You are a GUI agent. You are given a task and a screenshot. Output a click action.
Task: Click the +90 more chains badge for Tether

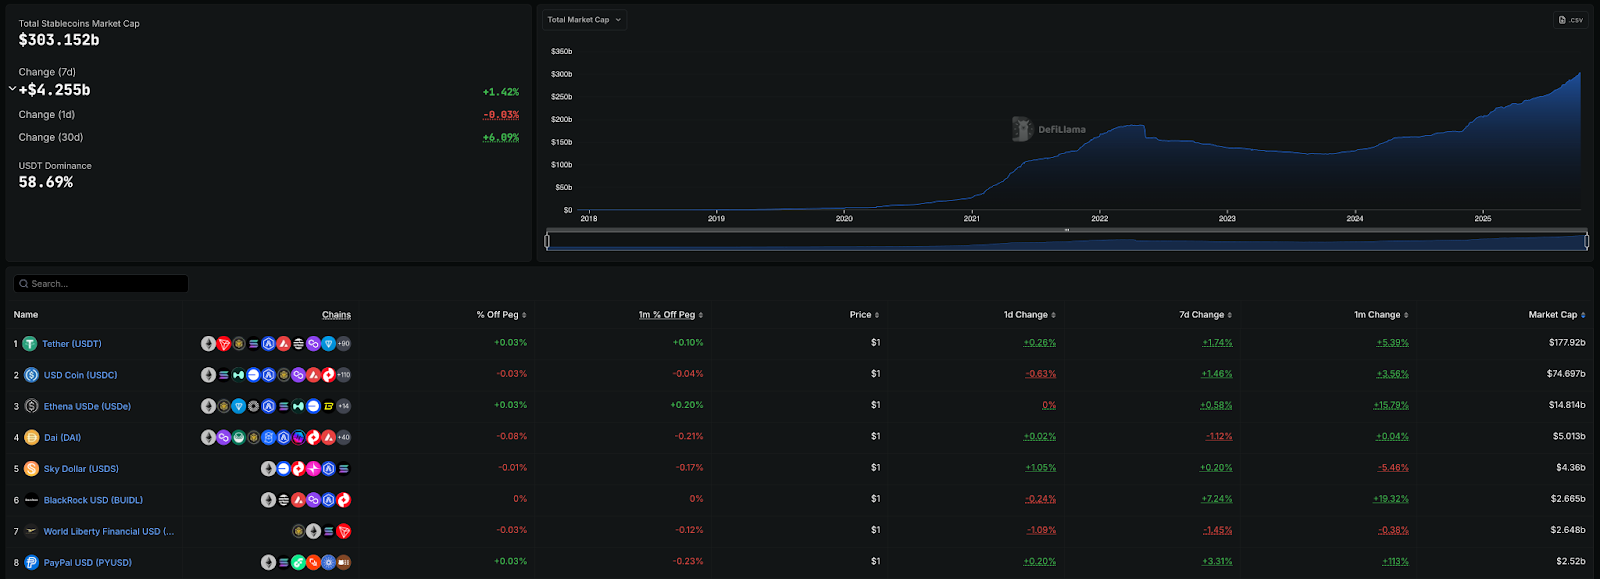click(x=344, y=344)
